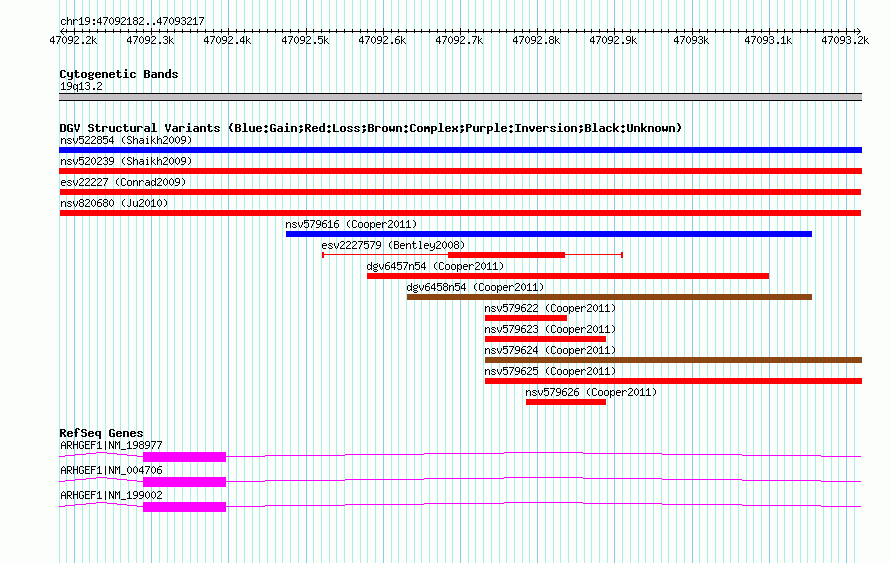Click the nsv522854 (Shaikh2009) variant label
890x563 pixels.
pos(126,140)
